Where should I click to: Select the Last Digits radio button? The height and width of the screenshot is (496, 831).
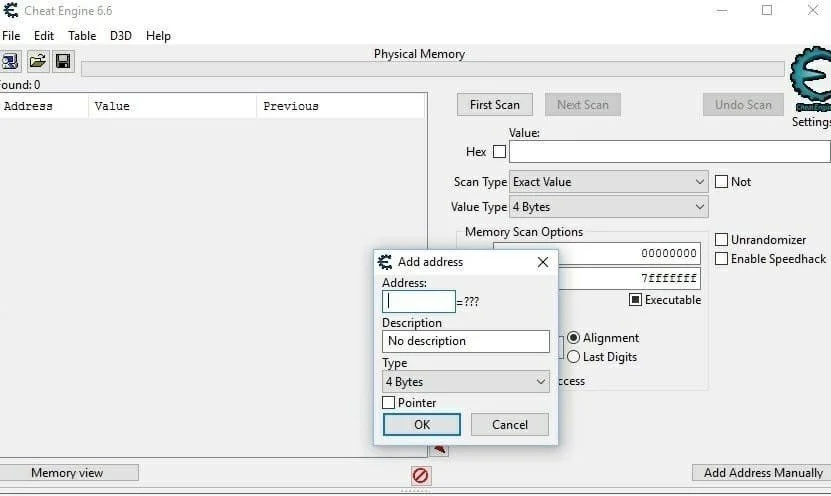pyautogui.click(x=573, y=357)
